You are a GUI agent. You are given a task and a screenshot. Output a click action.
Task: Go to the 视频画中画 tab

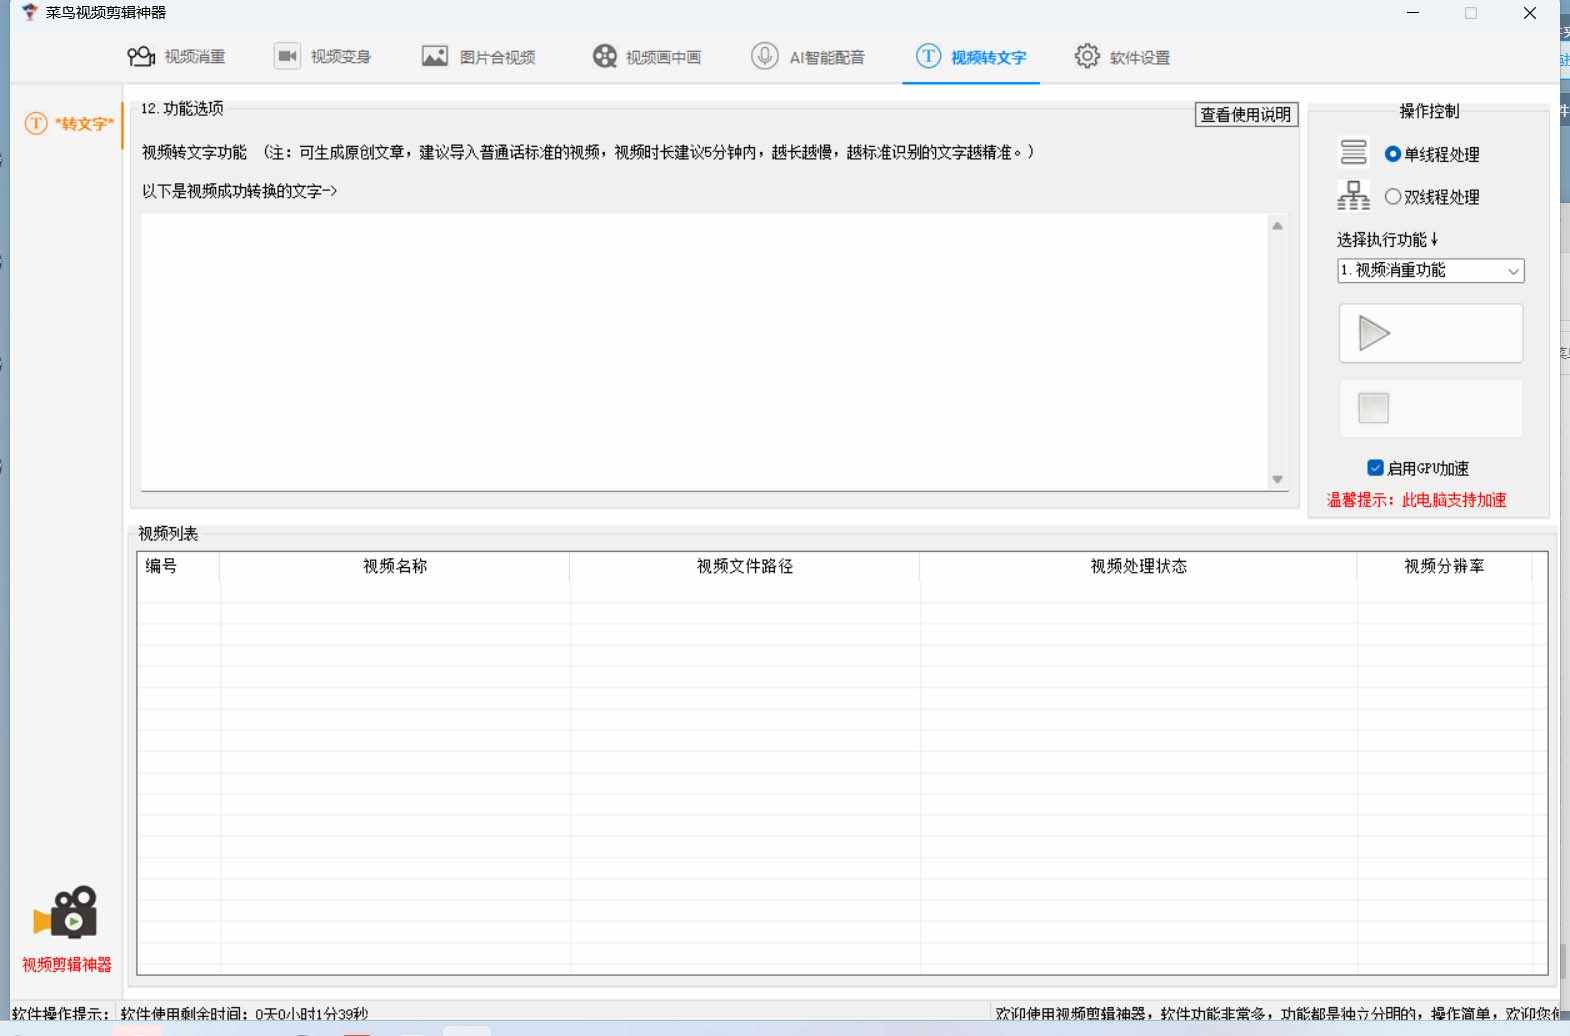[x=646, y=57]
